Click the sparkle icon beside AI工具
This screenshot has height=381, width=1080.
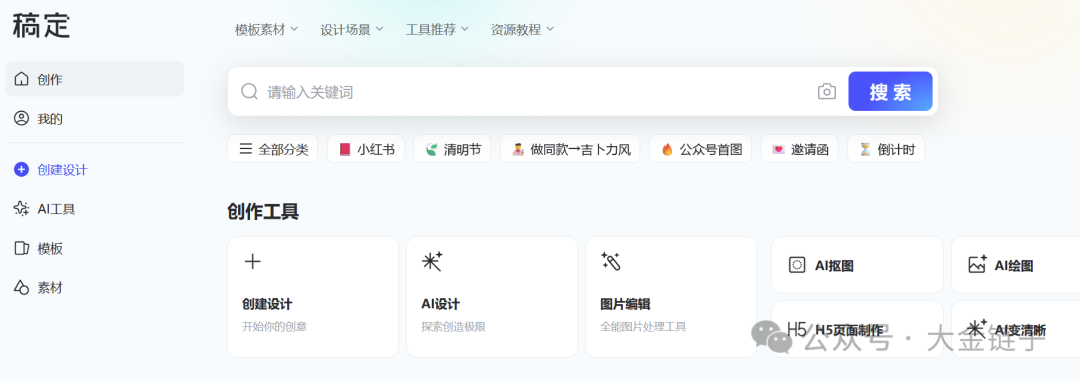22,209
